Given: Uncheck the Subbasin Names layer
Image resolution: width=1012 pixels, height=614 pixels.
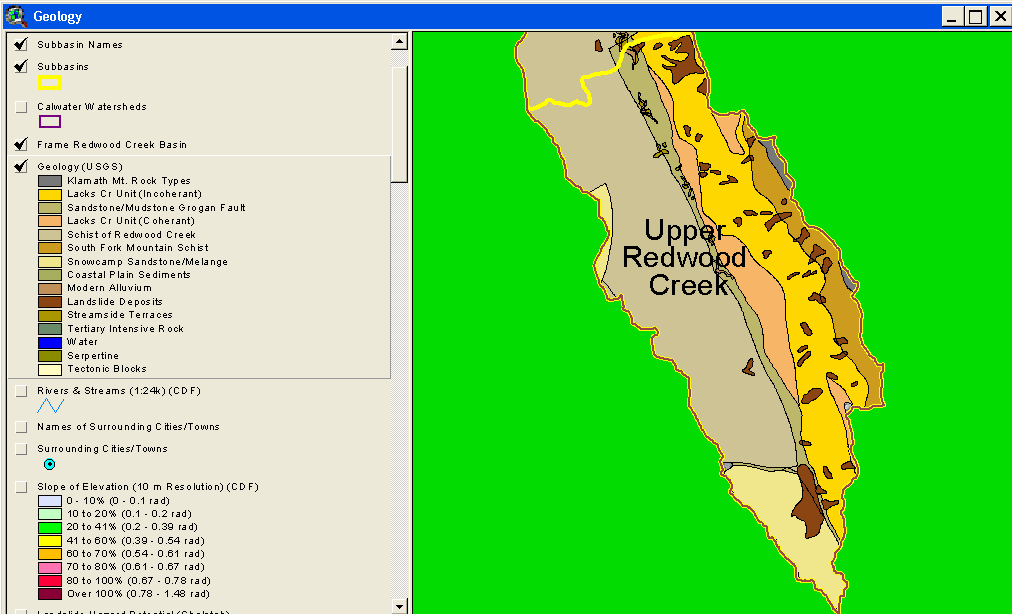Looking at the screenshot, I should tap(21, 45).
